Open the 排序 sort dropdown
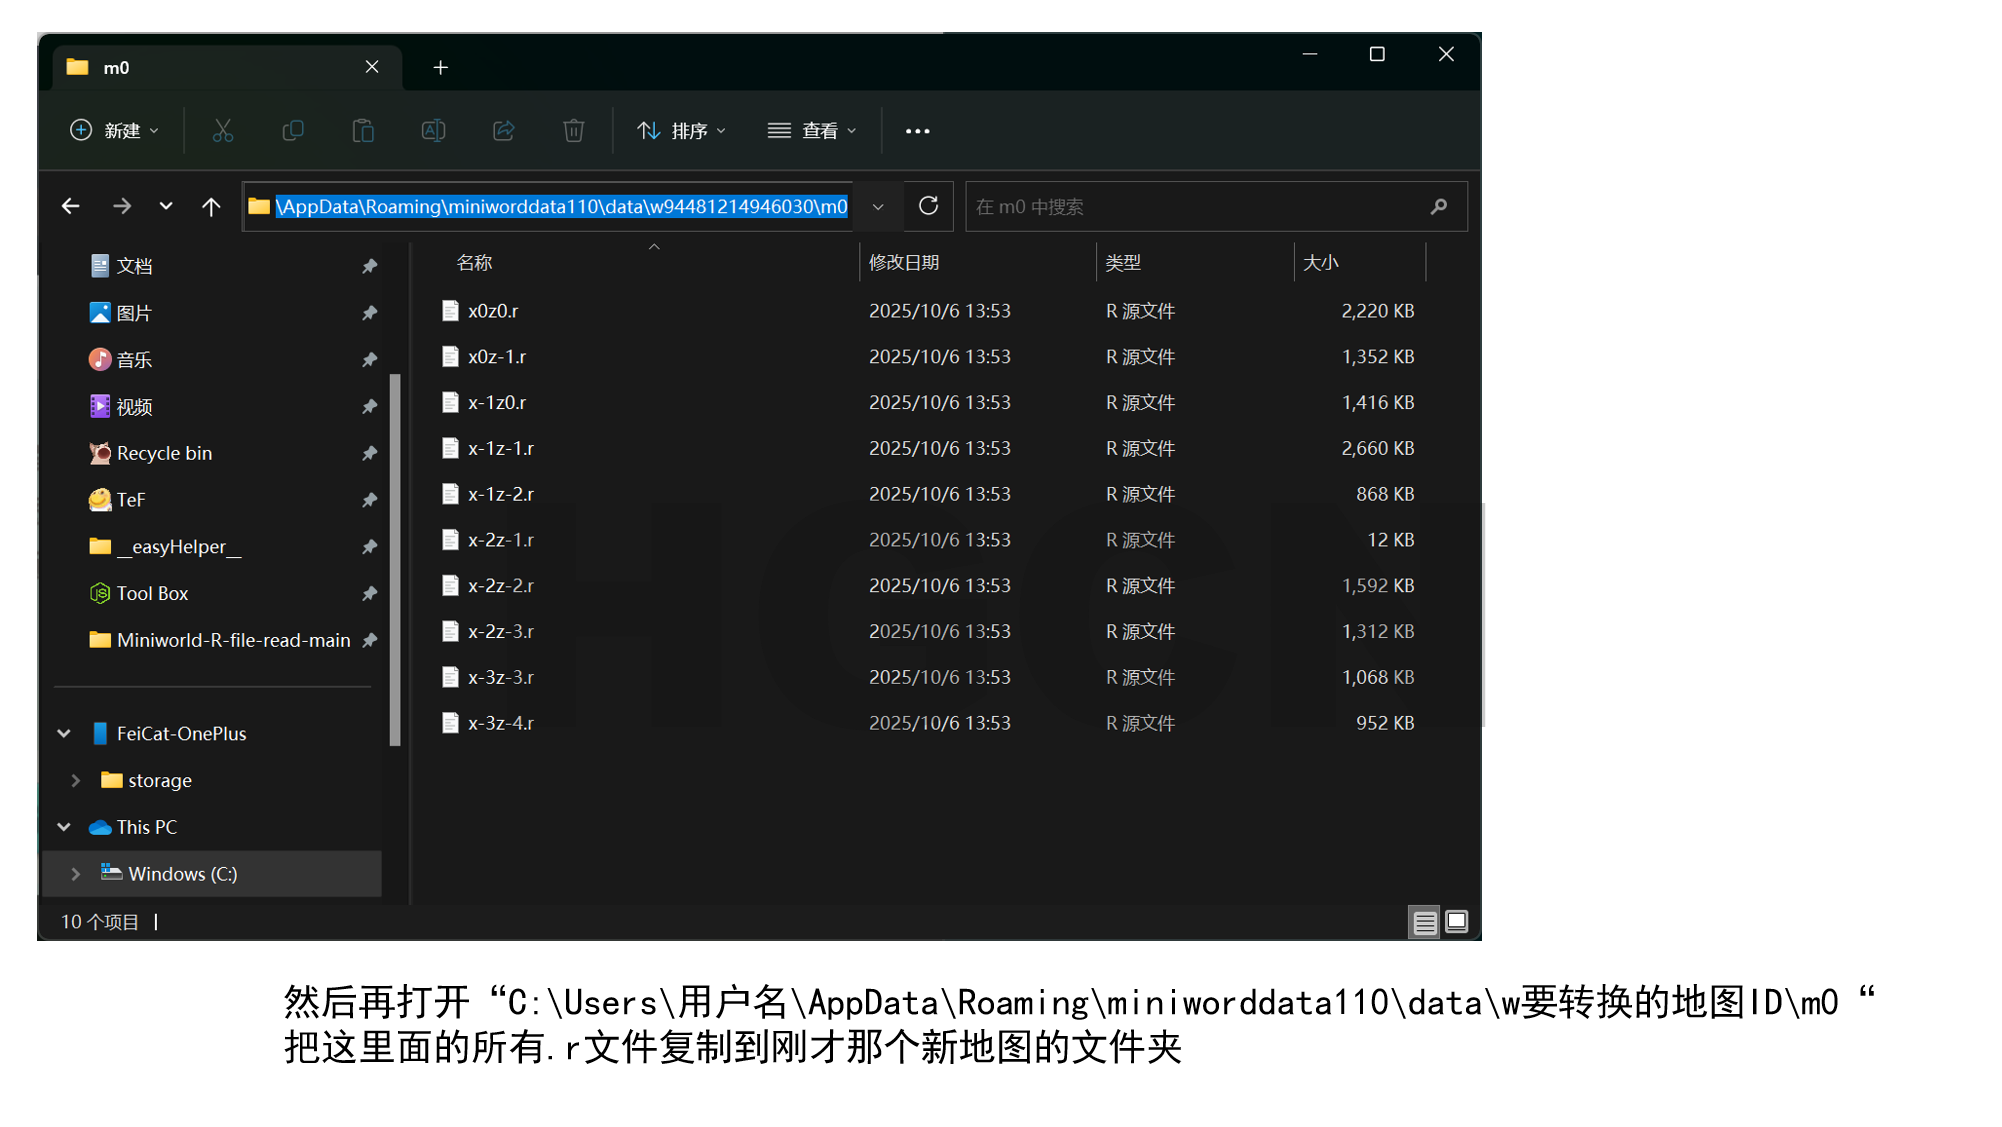2002x1127 pixels. click(x=681, y=130)
